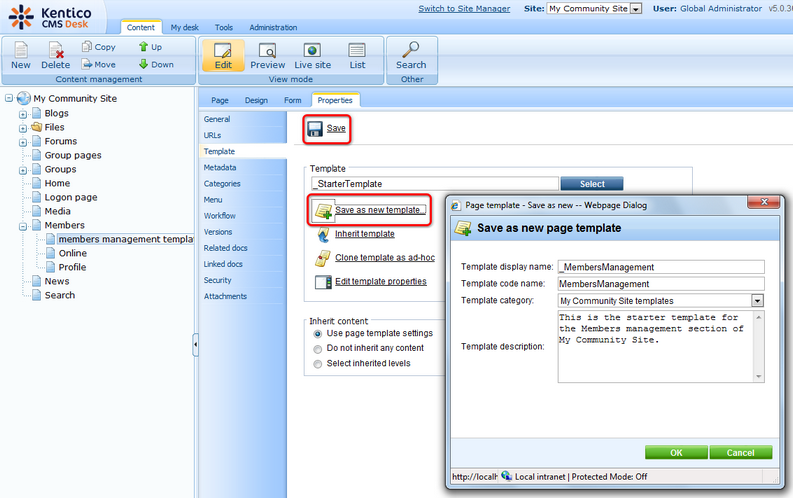
Task: Switch to the Design tab
Action: click(256, 100)
